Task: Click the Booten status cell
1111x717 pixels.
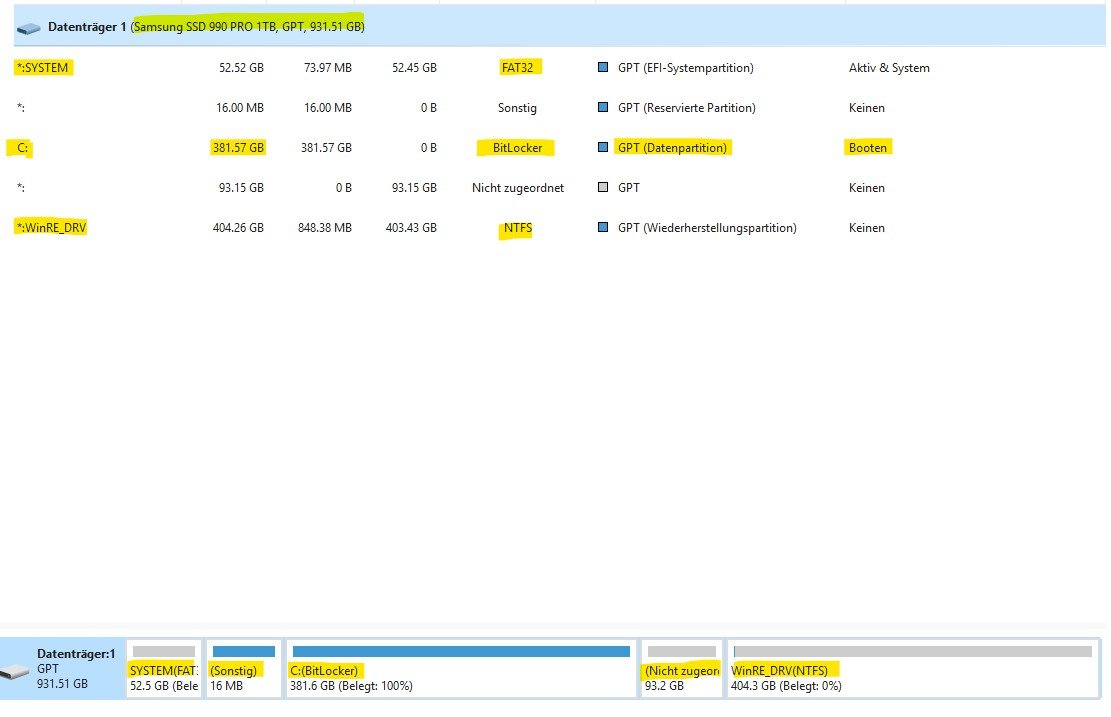Action: pyautogui.click(x=868, y=147)
